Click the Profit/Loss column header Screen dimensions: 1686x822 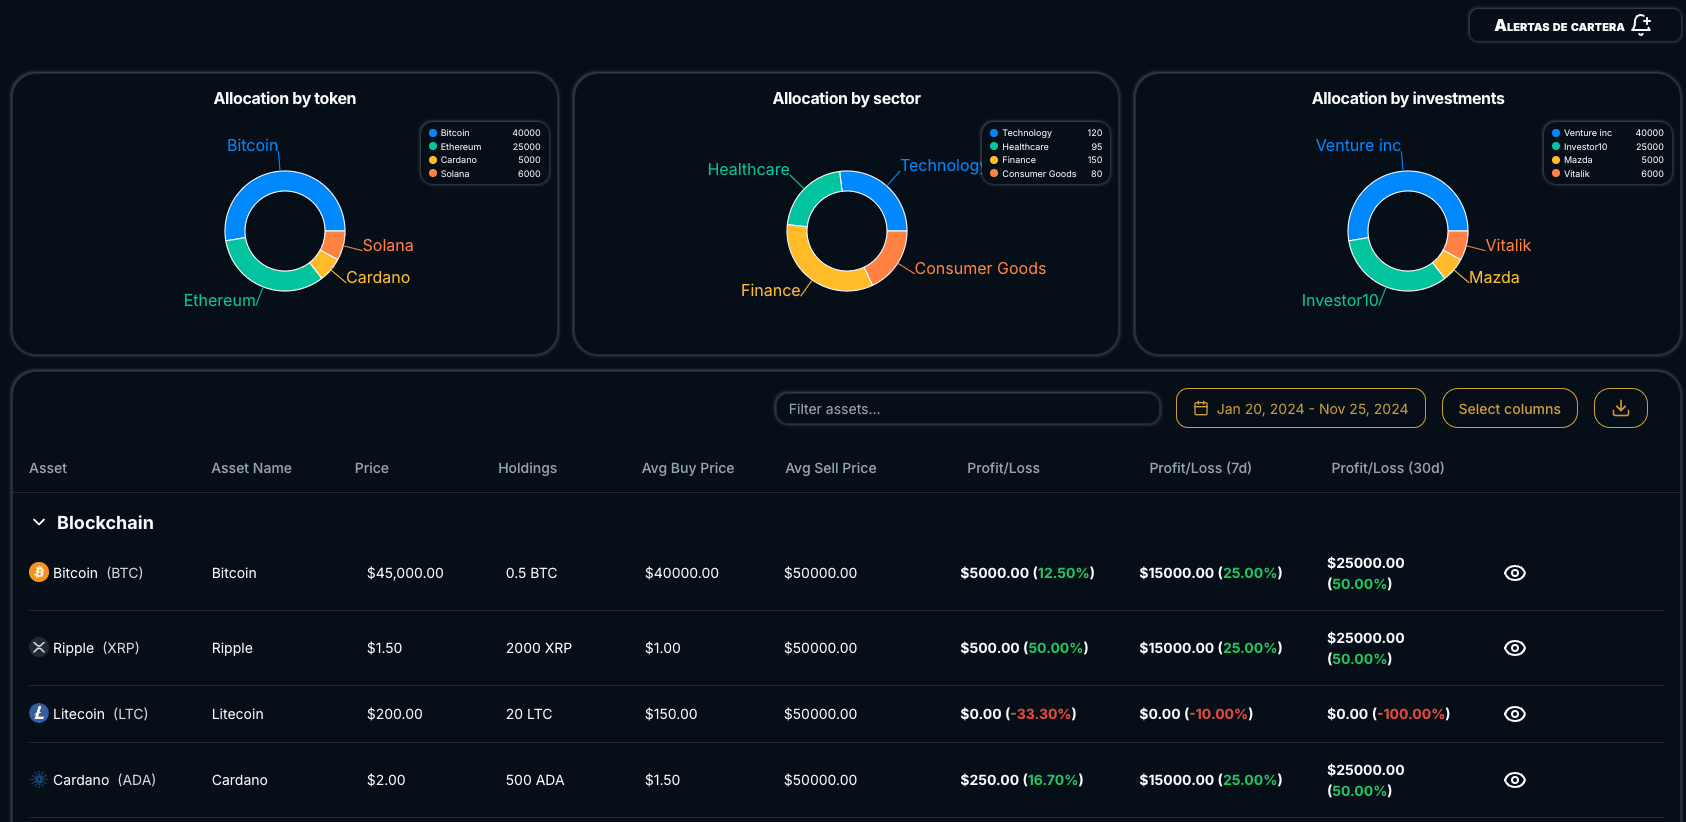coord(1003,468)
